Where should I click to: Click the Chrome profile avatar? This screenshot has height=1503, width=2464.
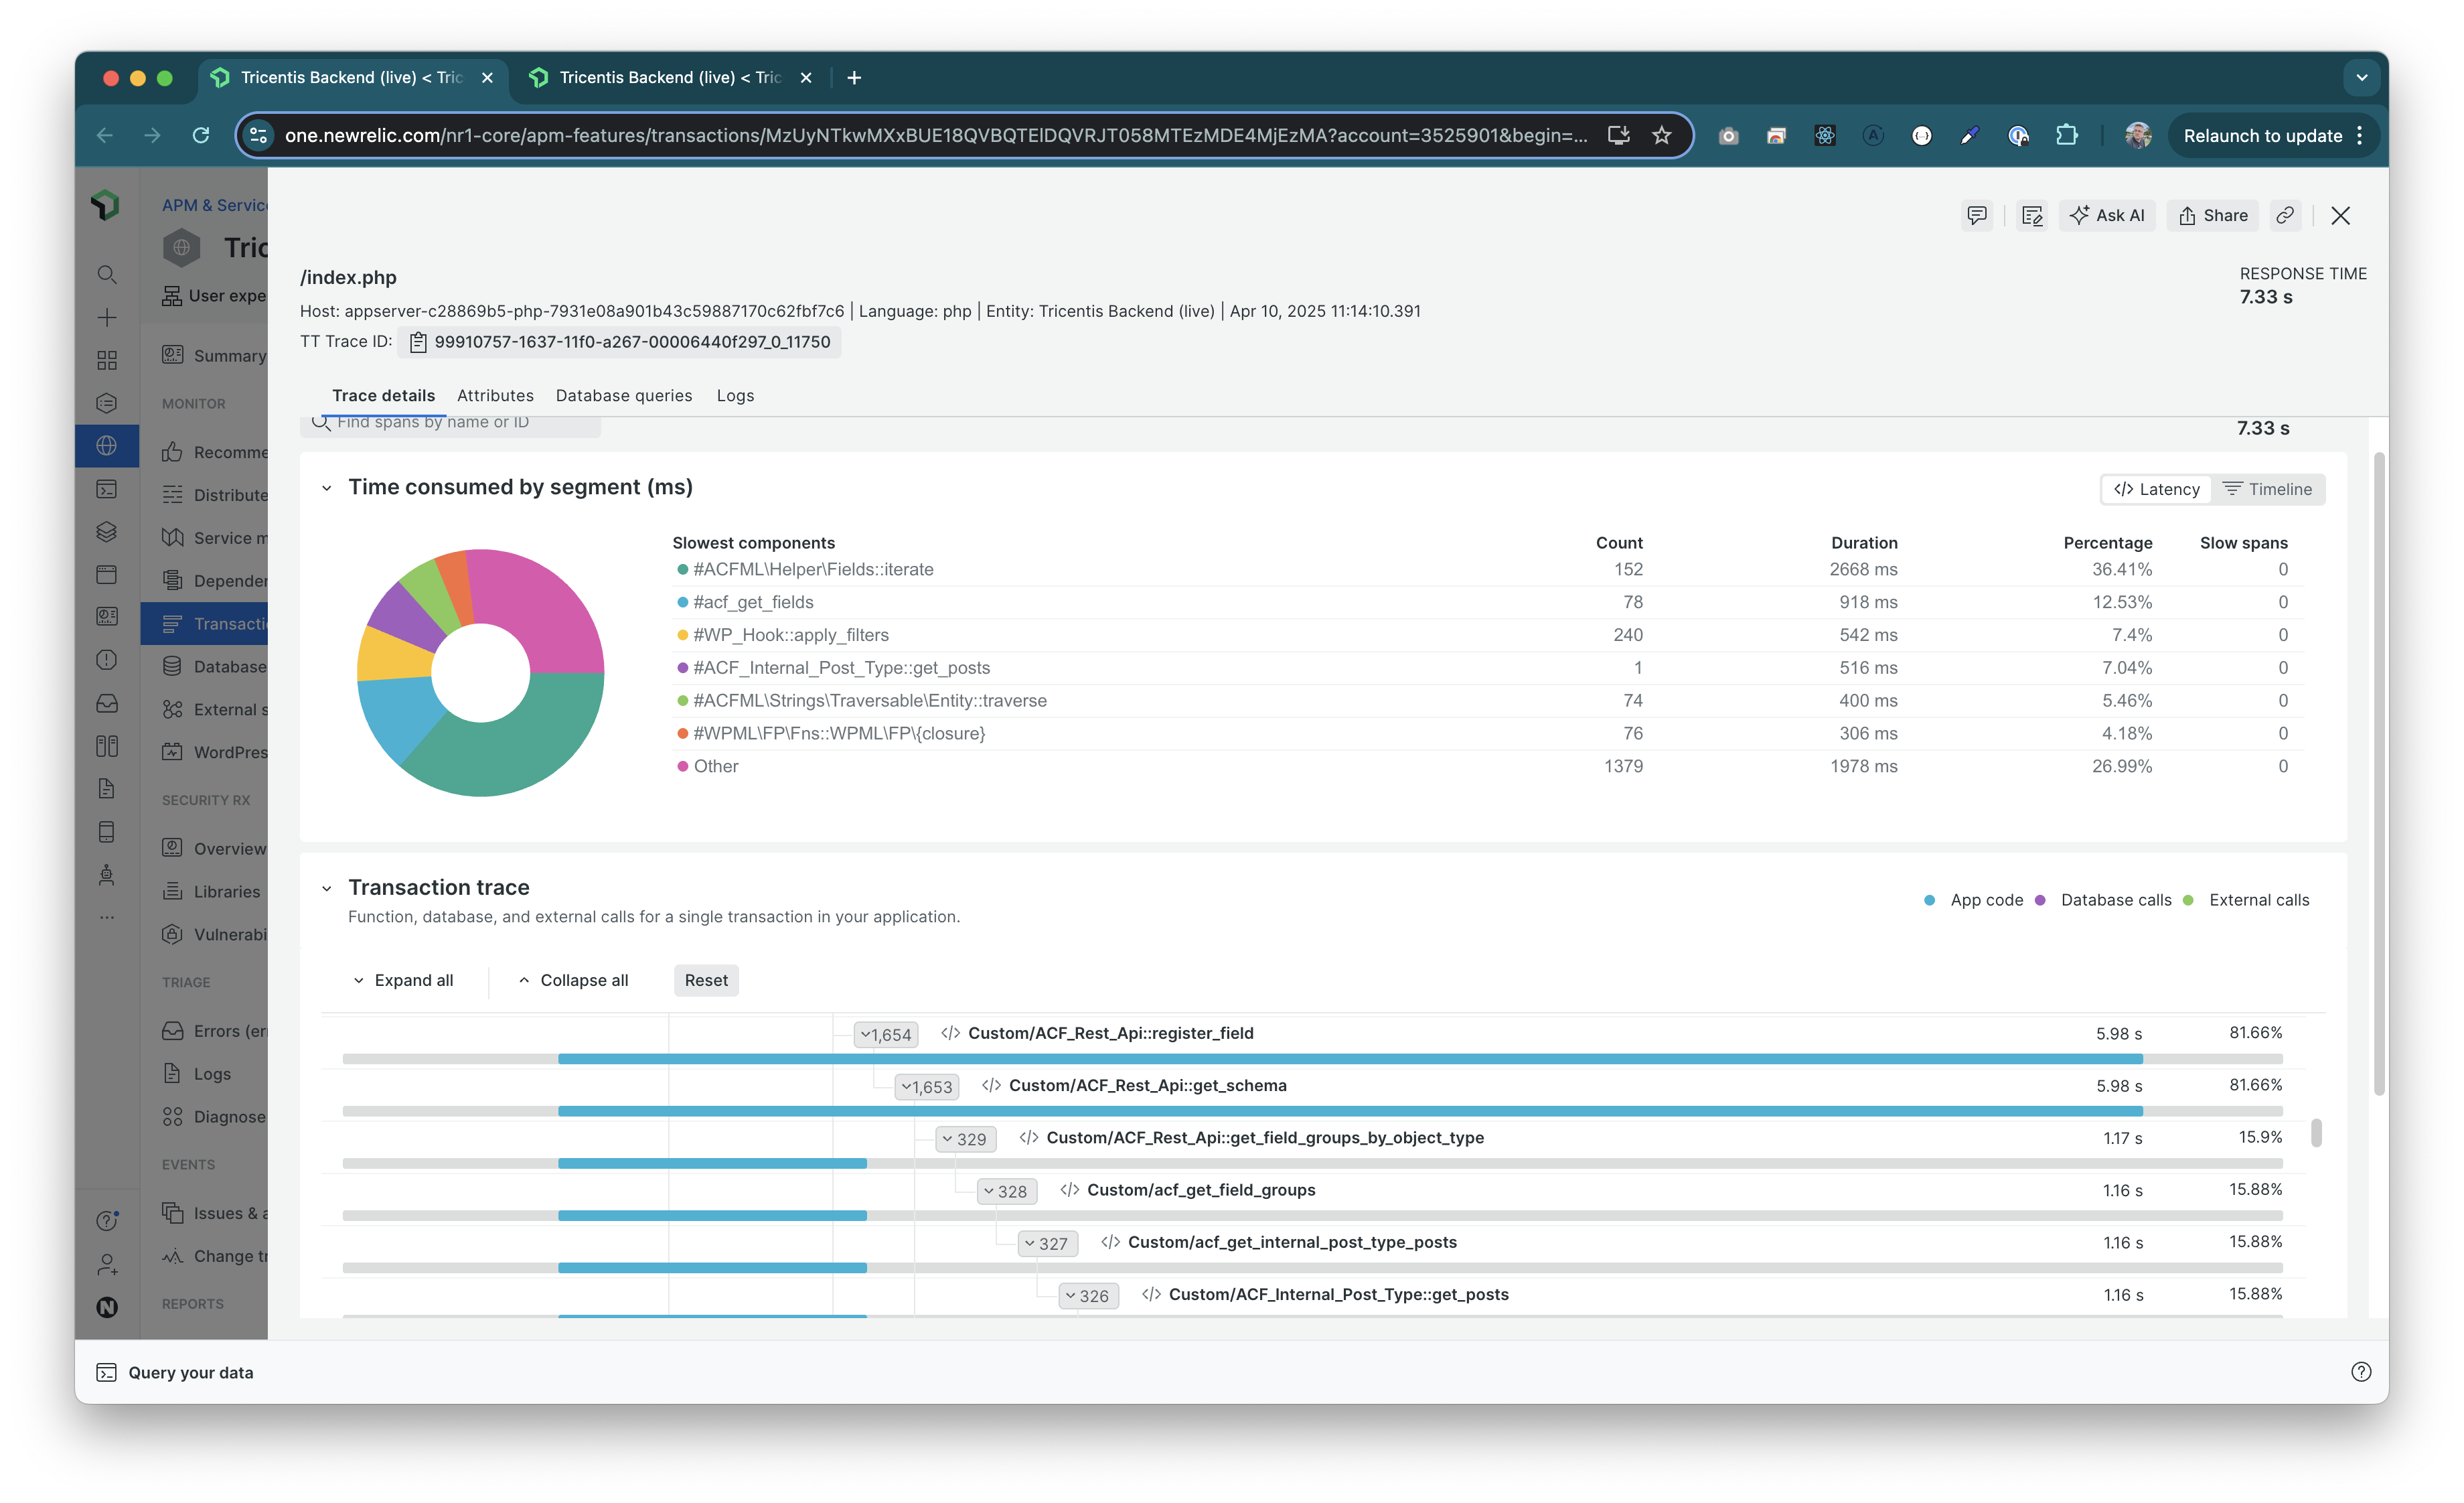[2138, 135]
